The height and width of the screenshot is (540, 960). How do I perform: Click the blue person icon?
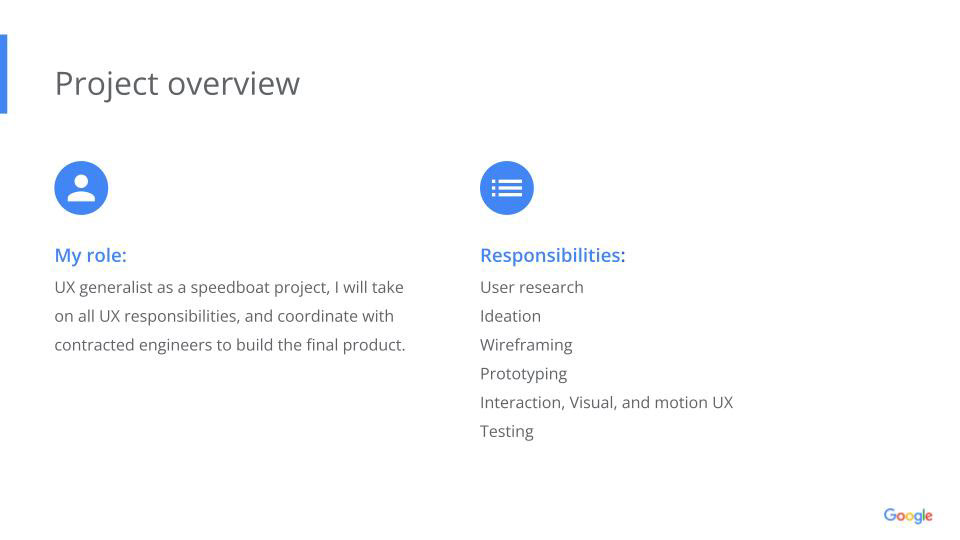[x=81, y=188]
